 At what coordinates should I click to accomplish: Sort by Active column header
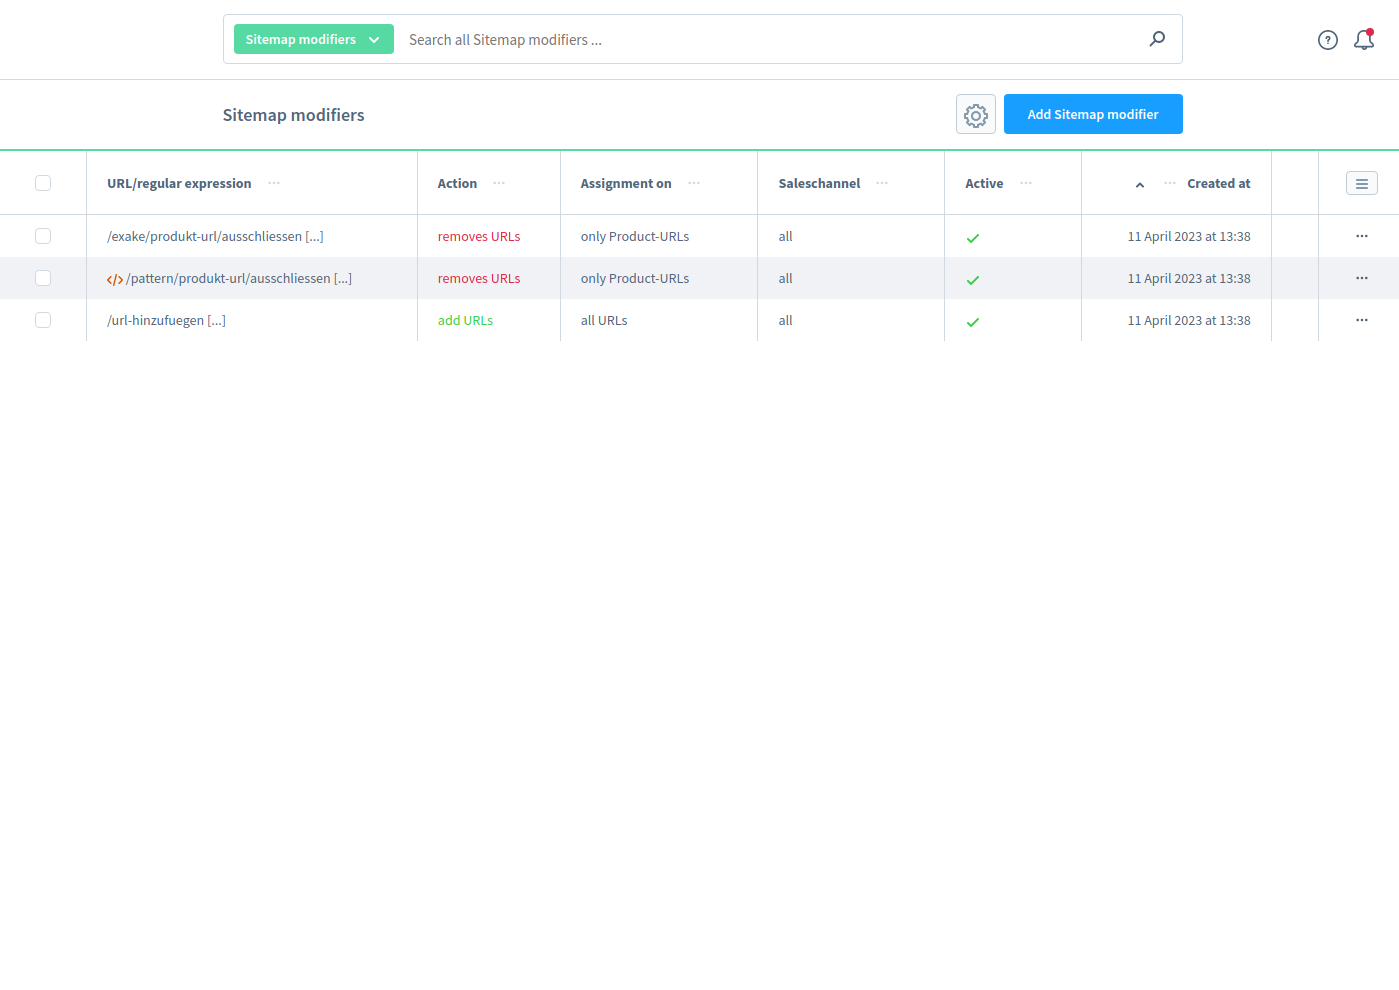984,184
